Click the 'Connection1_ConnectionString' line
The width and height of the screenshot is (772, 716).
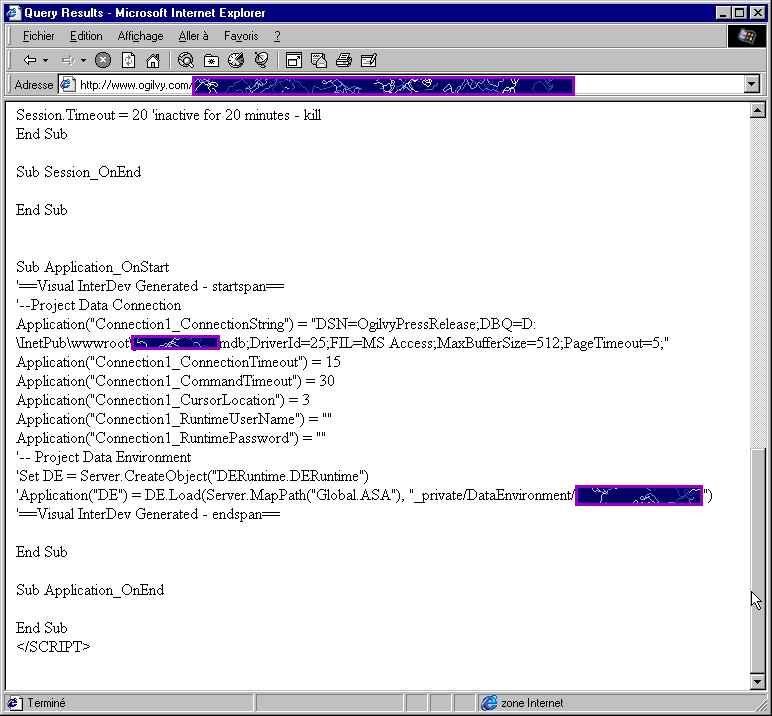[276, 324]
